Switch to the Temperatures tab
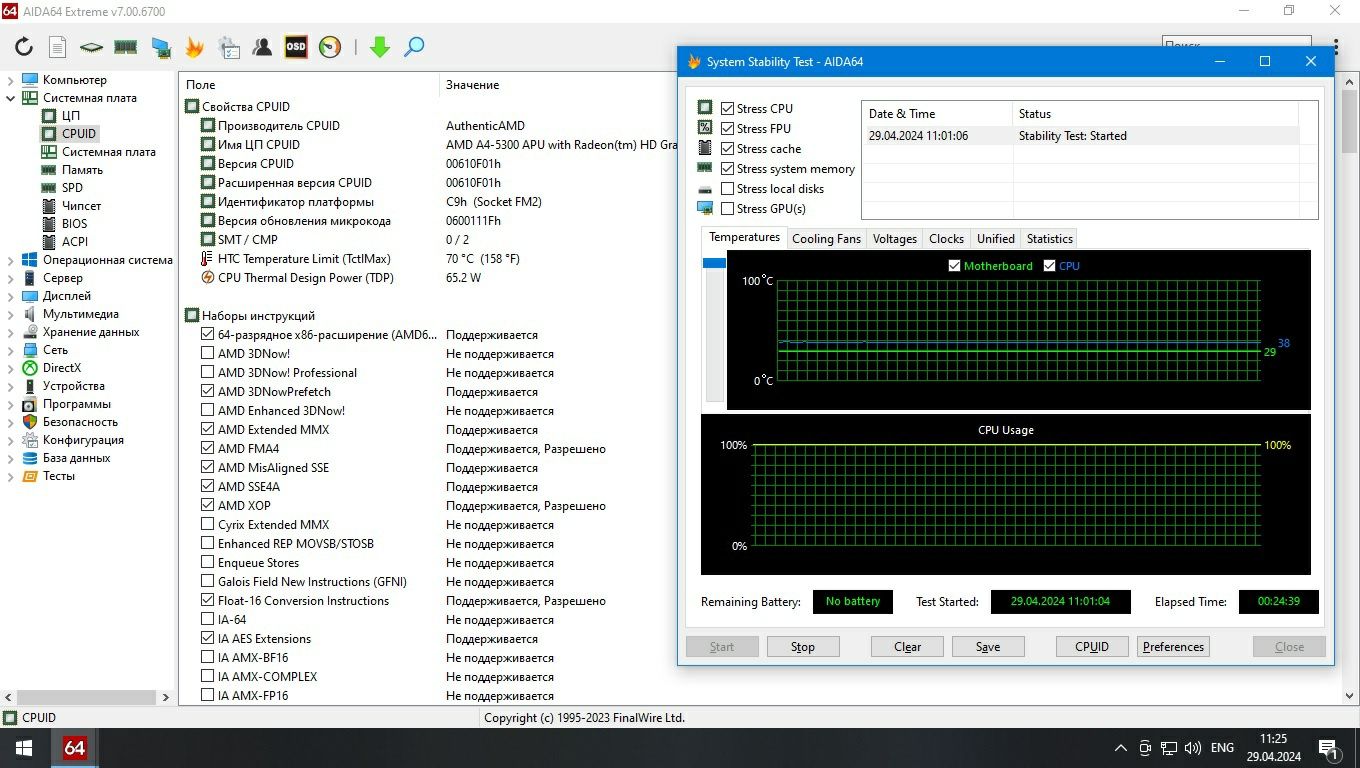 (744, 237)
